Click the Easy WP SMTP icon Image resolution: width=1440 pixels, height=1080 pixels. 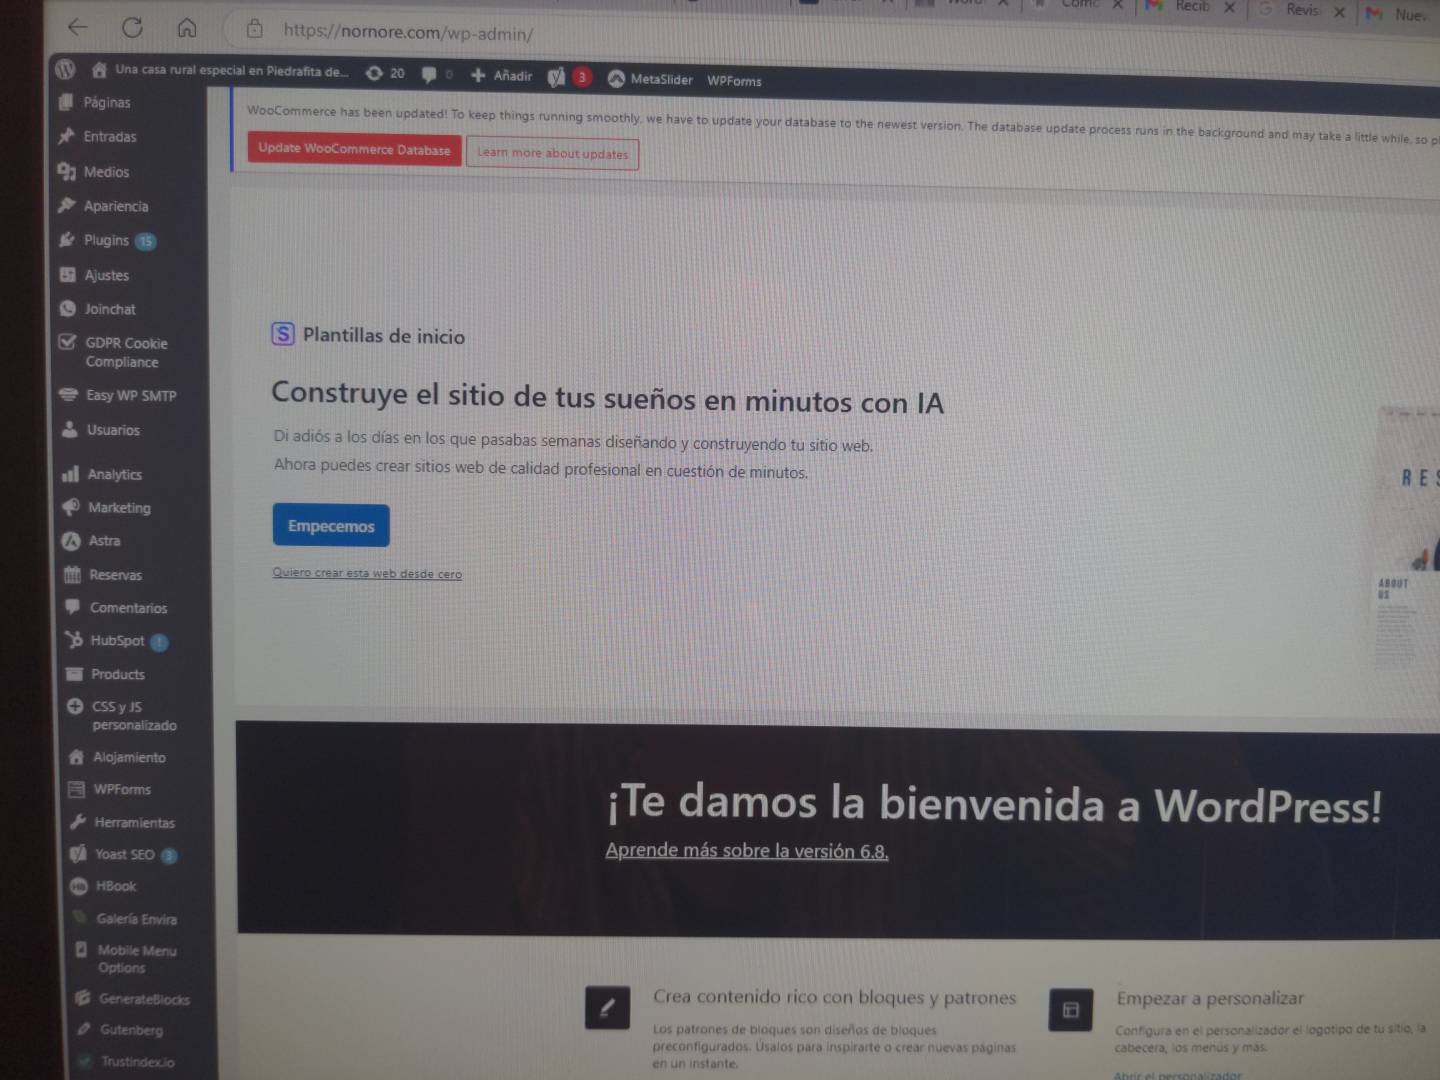tap(68, 394)
